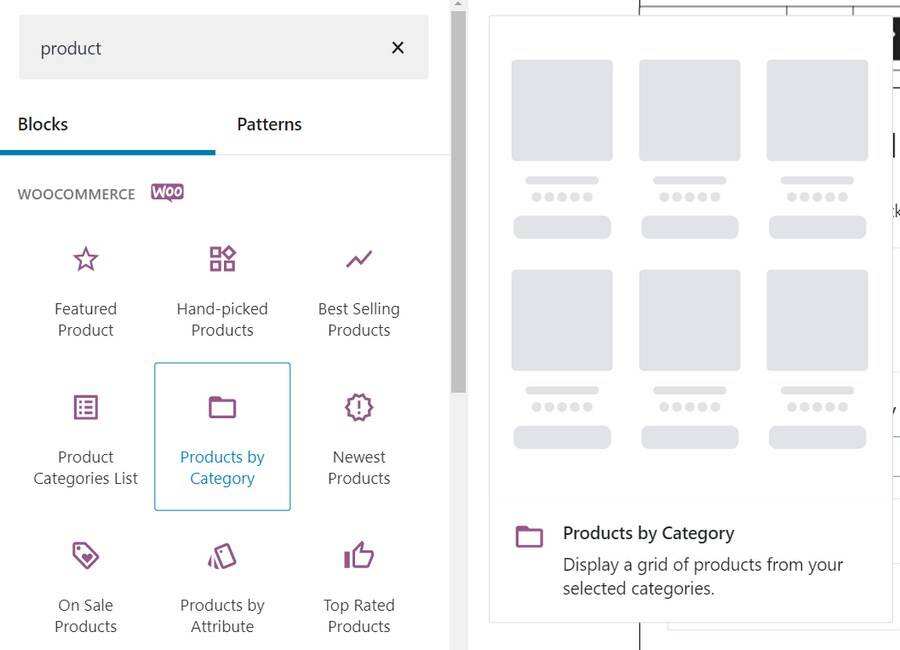Click the first product placeholder in preview grid
The height and width of the screenshot is (650, 900).
[x=562, y=110]
